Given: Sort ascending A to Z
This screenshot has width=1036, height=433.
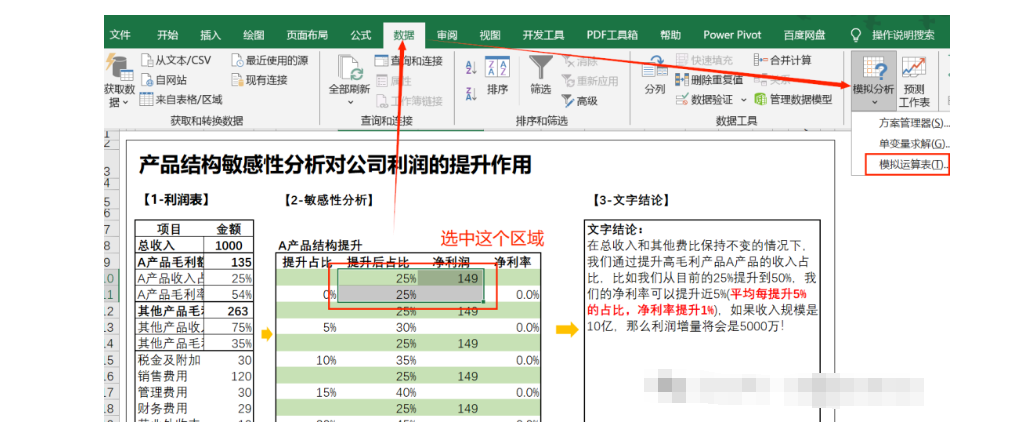Looking at the screenshot, I should click(x=471, y=67).
